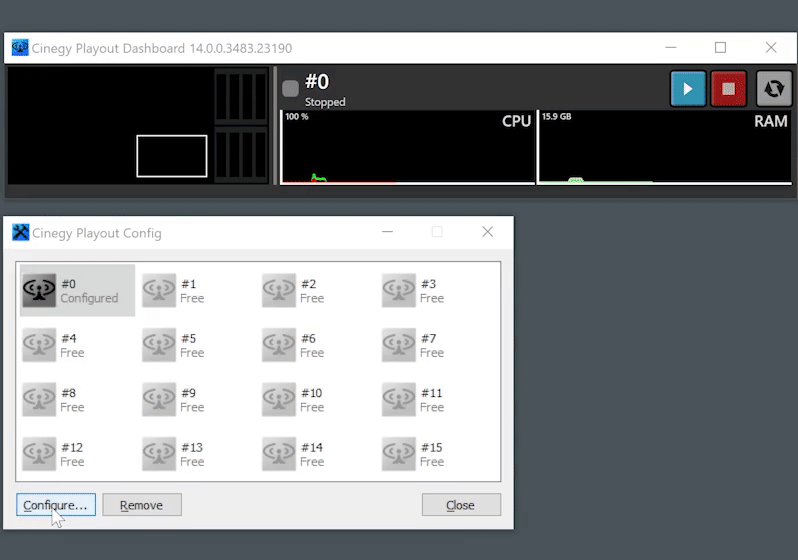Click the engine preview video area
798x560 pixels.
(110, 126)
